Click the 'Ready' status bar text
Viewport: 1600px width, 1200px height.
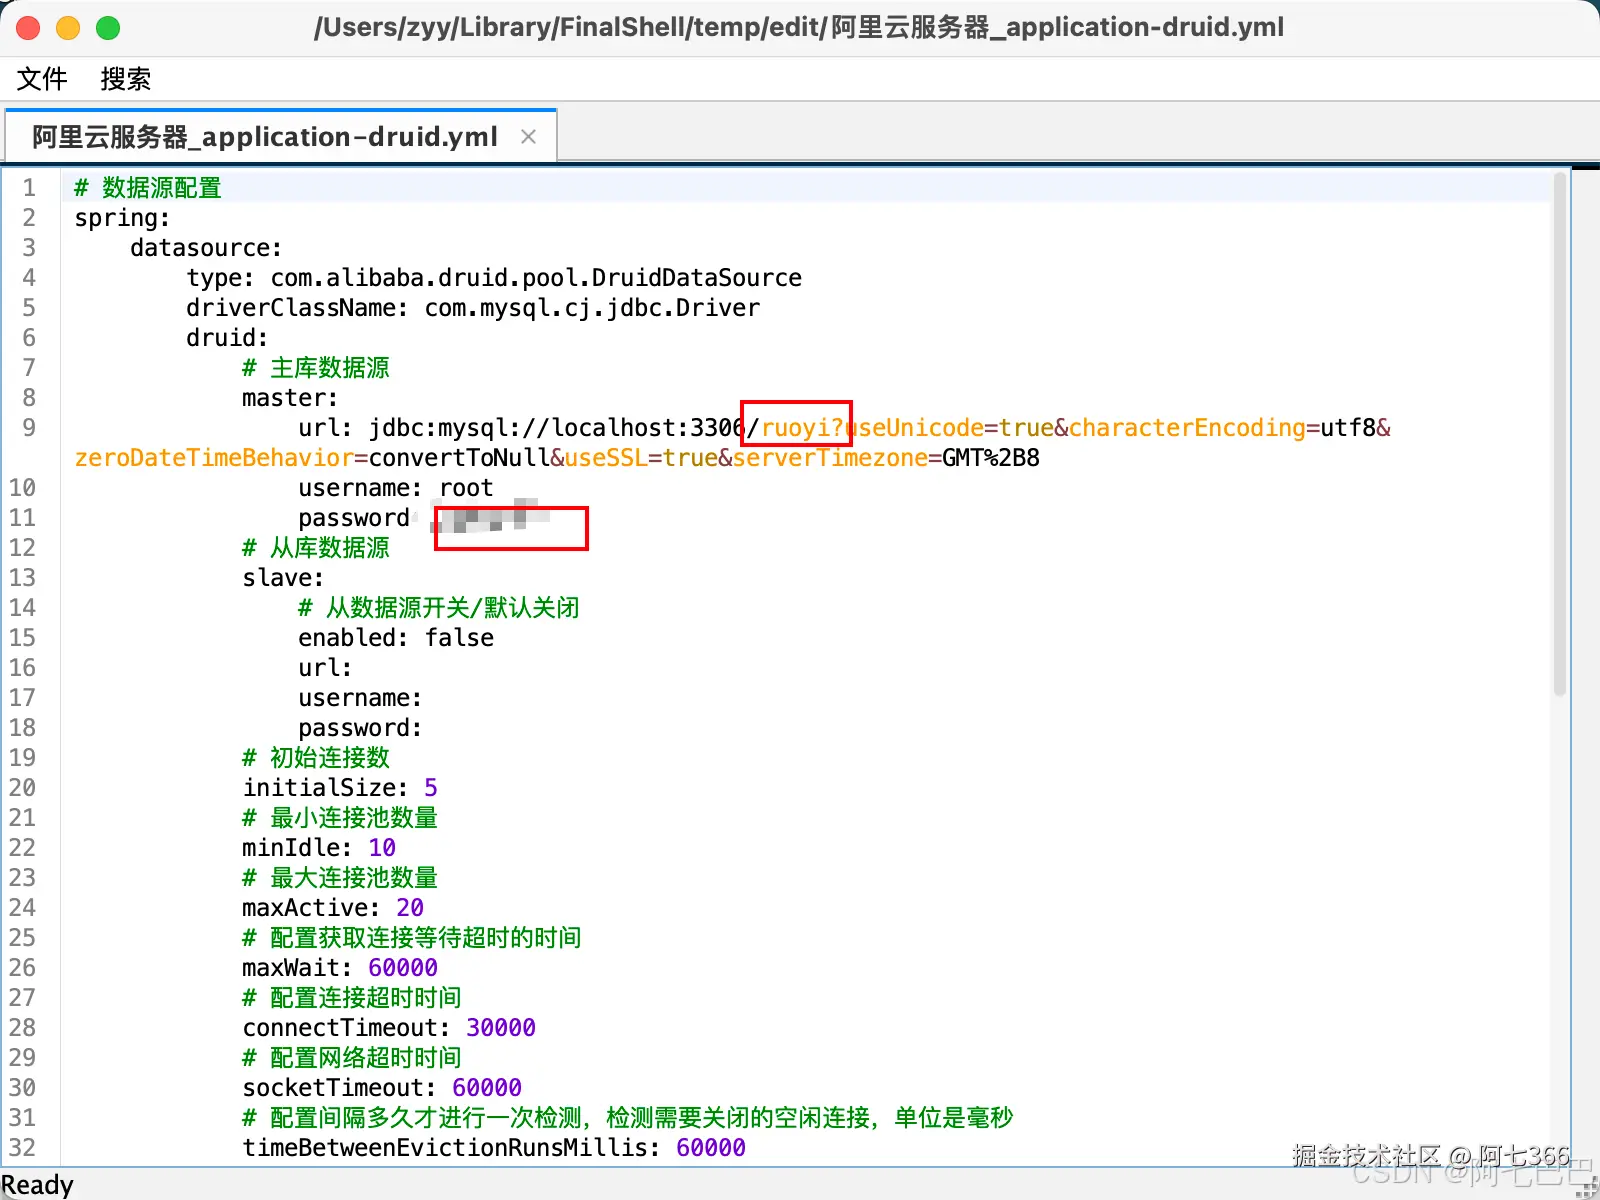coord(38,1185)
